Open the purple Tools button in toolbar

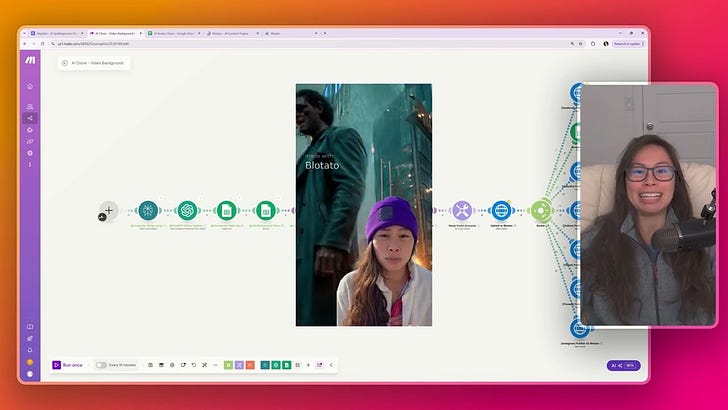coord(239,365)
